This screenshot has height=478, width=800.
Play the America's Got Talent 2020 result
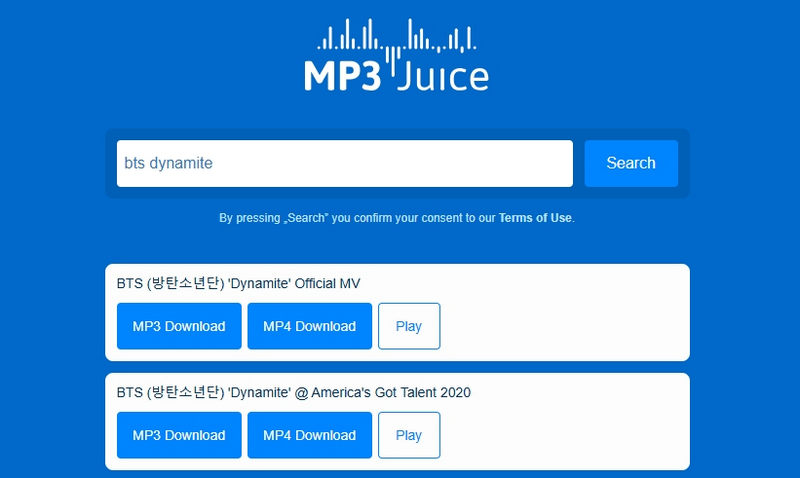click(409, 435)
